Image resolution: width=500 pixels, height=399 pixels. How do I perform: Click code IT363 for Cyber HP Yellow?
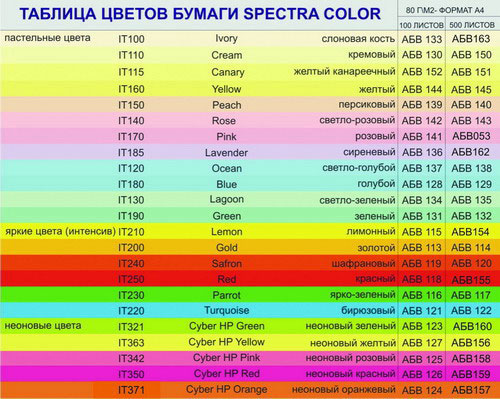131,343
